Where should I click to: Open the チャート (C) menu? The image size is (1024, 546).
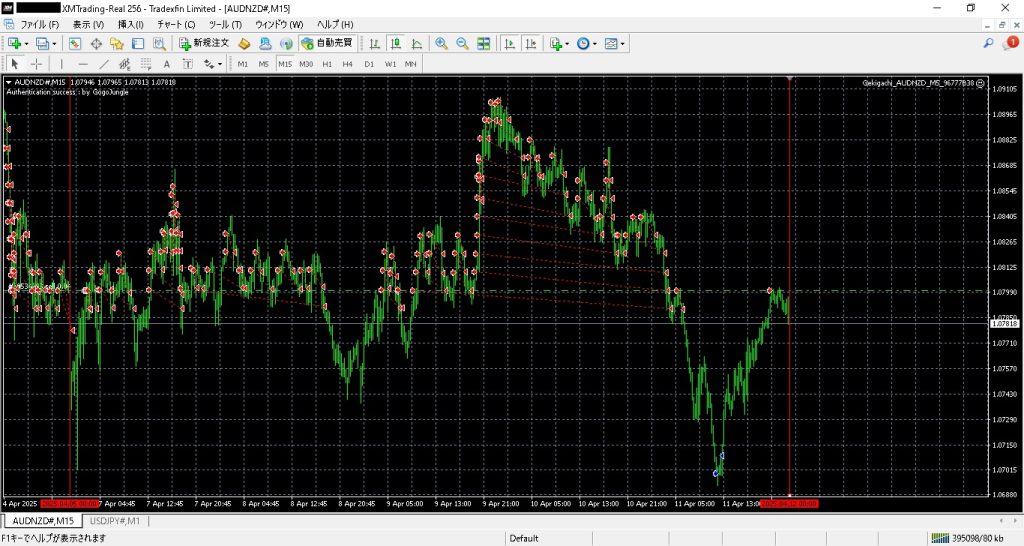pos(176,24)
